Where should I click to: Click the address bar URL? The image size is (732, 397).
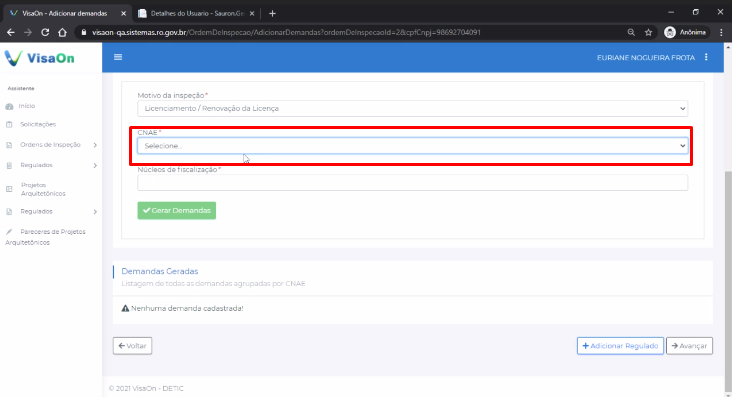(x=286, y=32)
